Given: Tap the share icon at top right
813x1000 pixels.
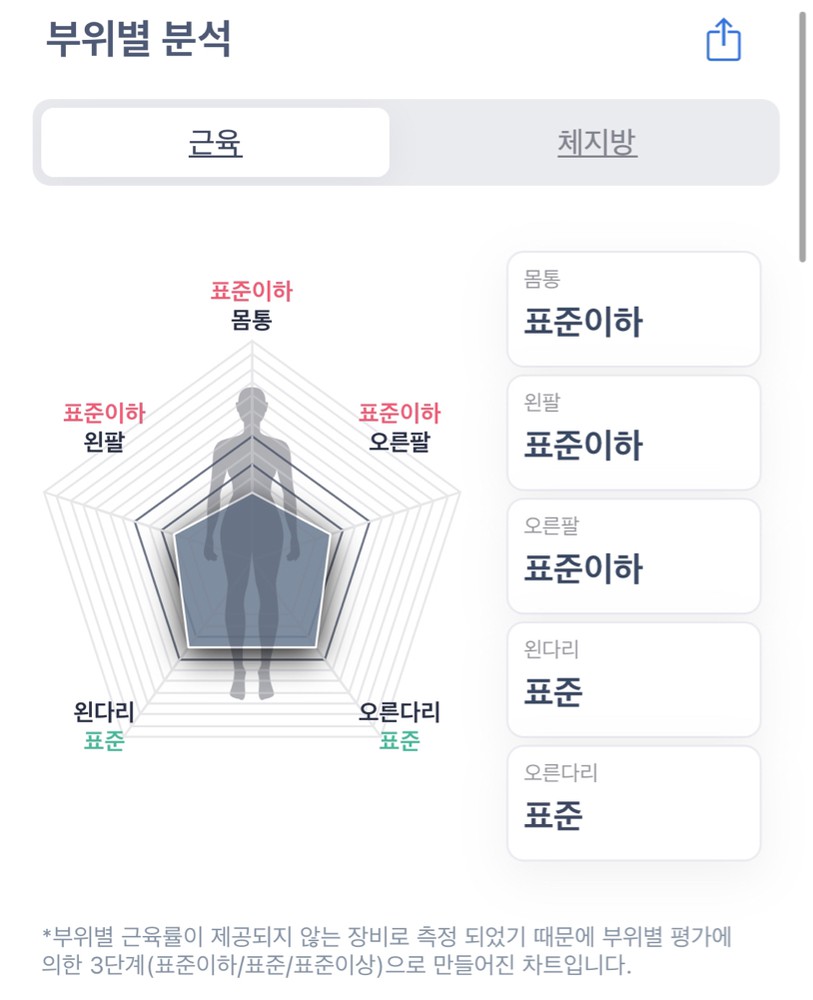Looking at the screenshot, I should (723, 41).
